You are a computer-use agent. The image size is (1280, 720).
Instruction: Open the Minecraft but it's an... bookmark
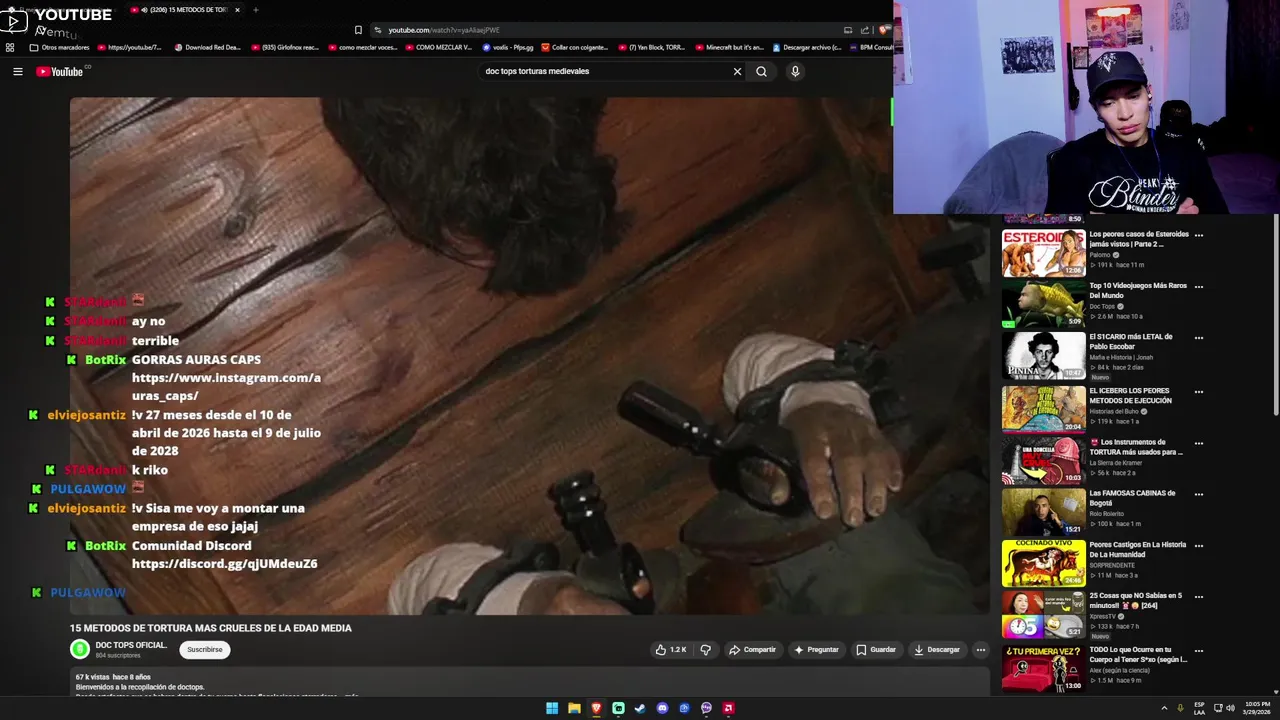click(729, 47)
